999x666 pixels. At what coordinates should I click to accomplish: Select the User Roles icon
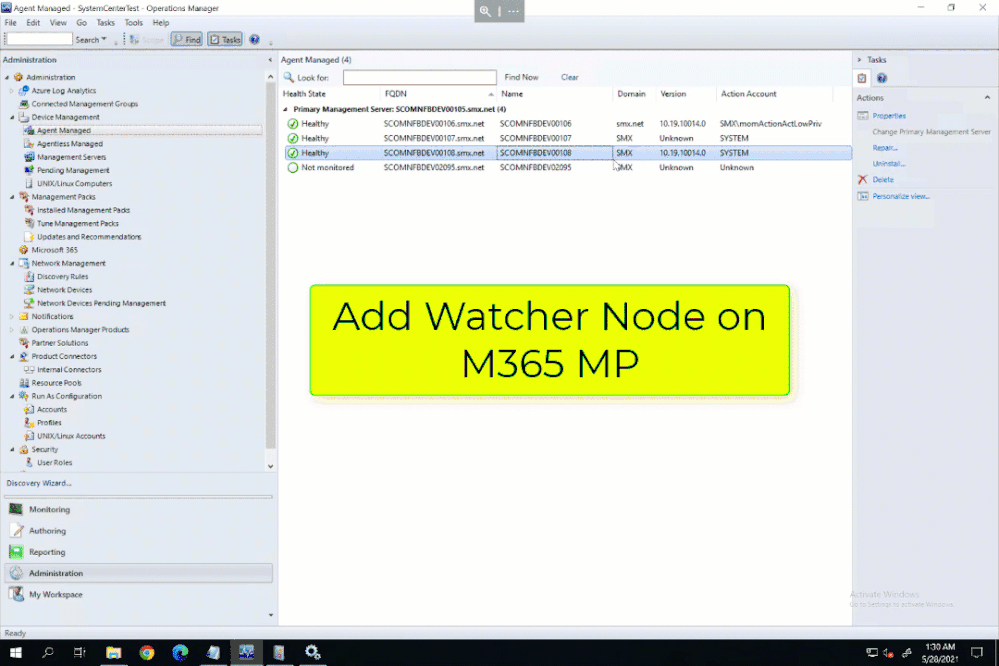click(29, 463)
